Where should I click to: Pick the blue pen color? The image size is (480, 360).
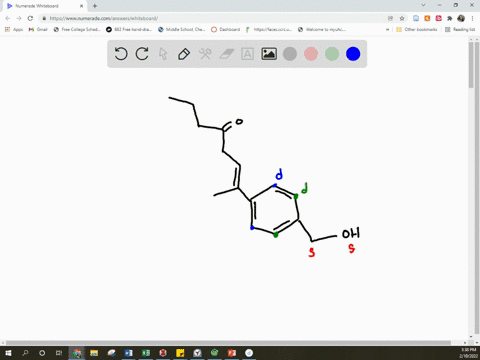pos(353,54)
